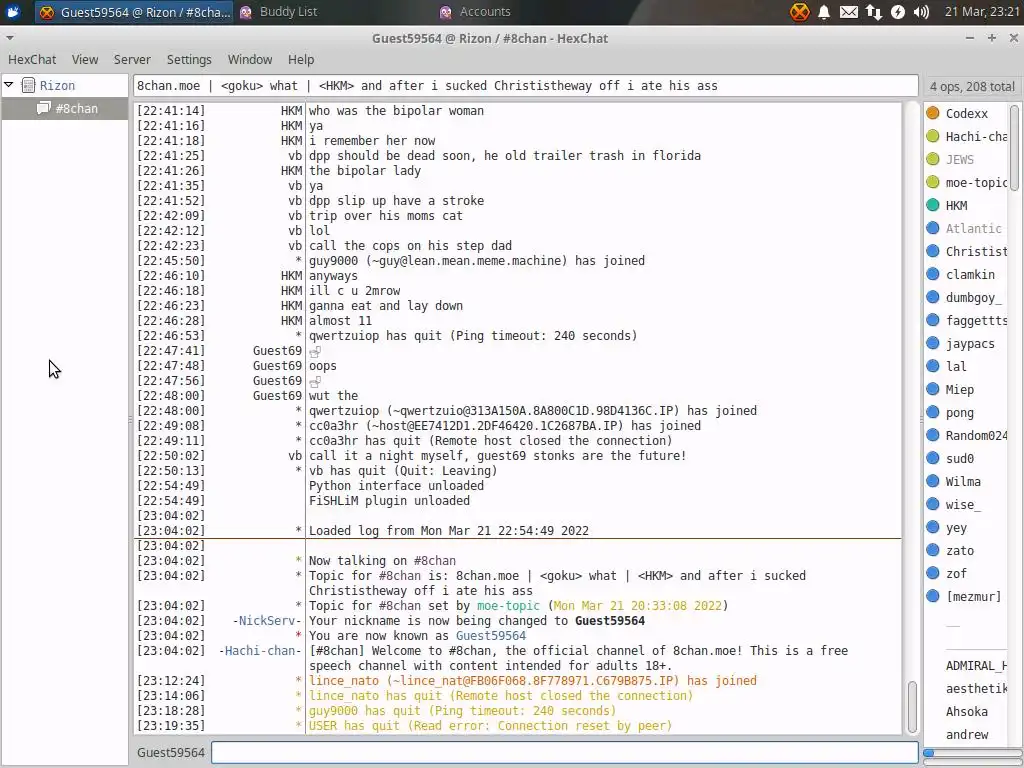Click the Accounts window taskbar icon
This screenshot has height=768, width=1024.
tap(445, 12)
